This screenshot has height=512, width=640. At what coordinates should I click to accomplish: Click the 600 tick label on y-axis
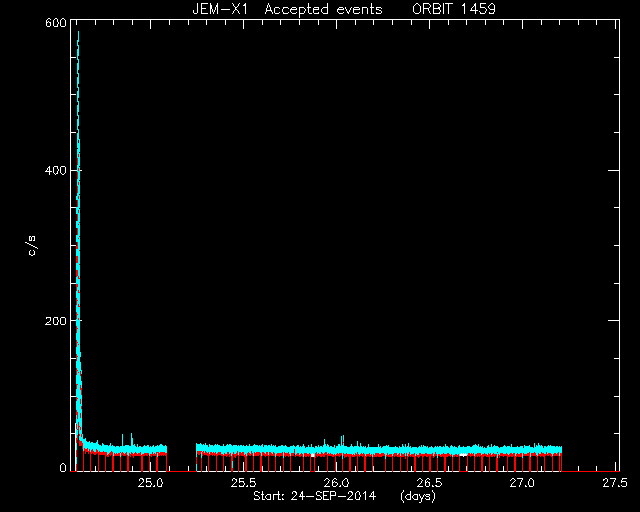coord(56,23)
